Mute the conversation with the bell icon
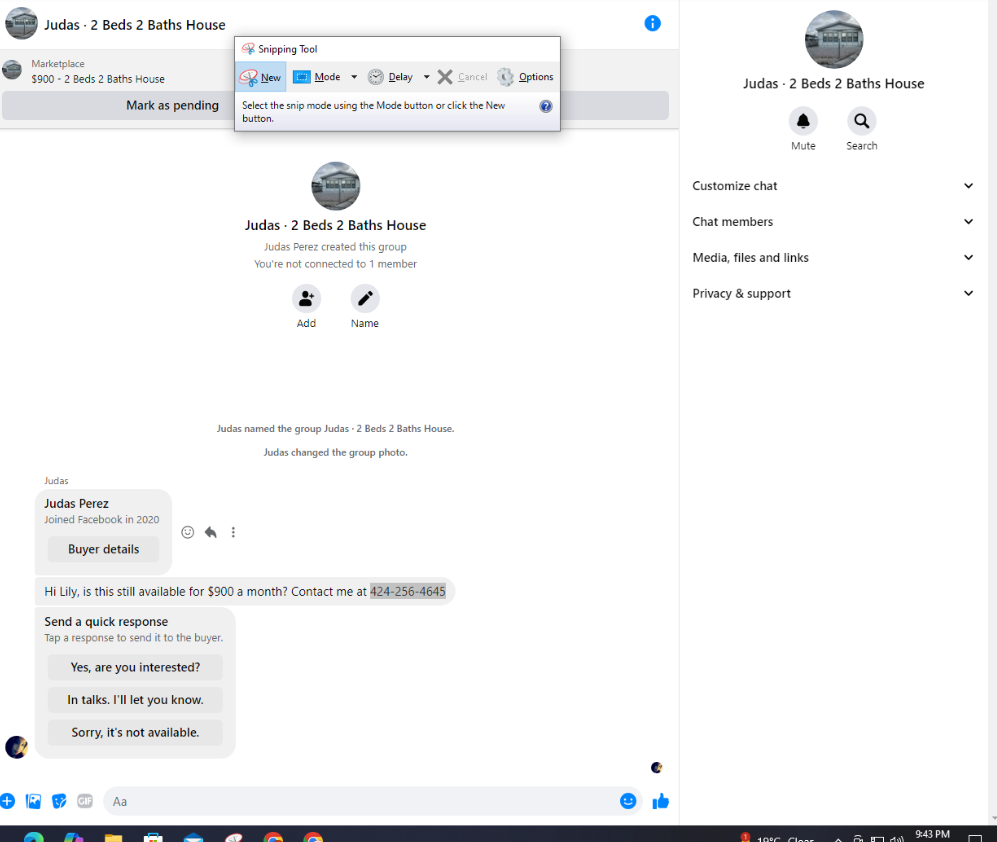This screenshot has width=997, height=842. [x=803, y=121]
